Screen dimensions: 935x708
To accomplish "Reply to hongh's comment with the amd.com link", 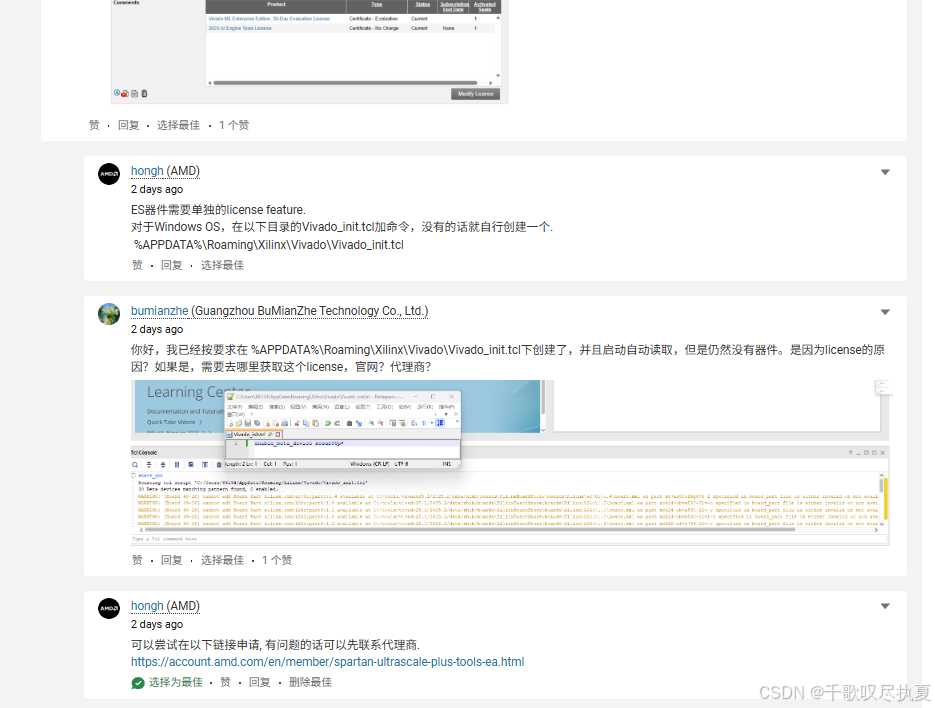I will [x=259, y=682].
